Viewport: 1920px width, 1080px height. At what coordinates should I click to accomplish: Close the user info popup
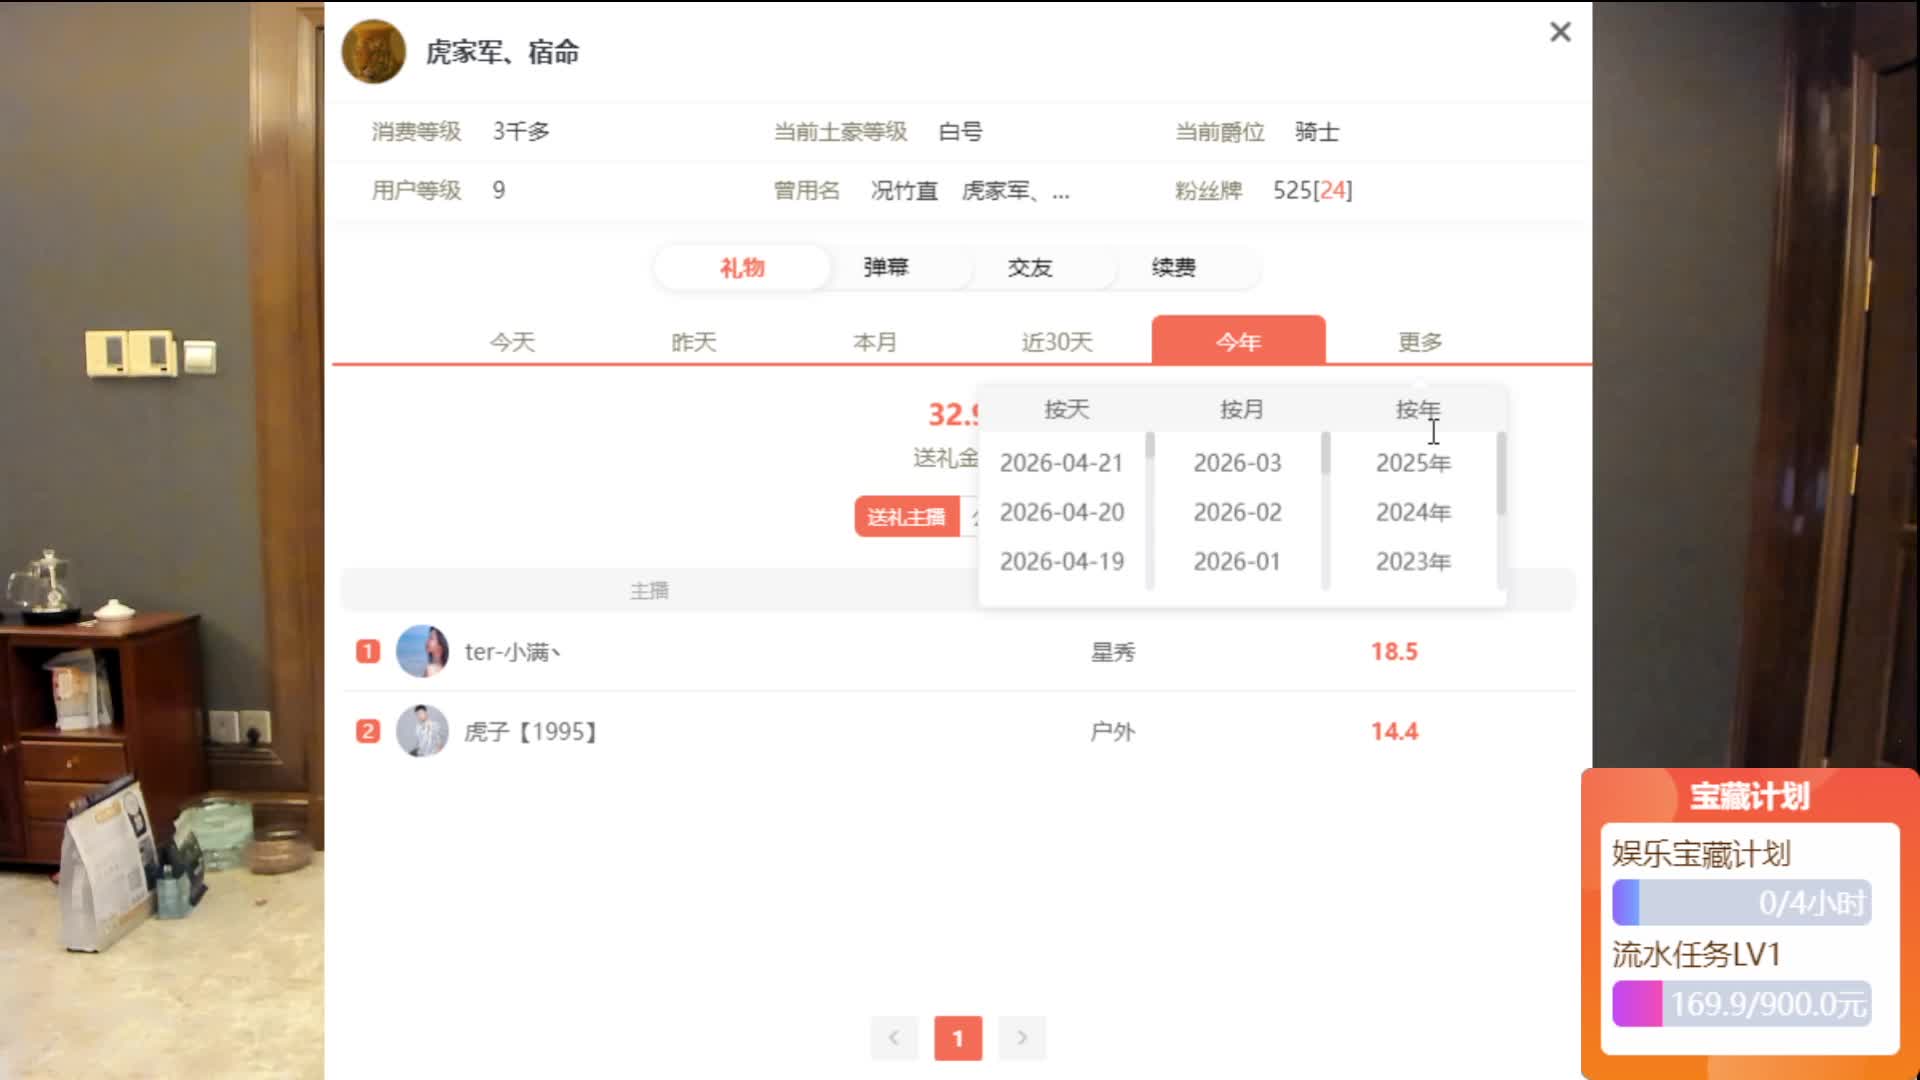click(1560, 32)
